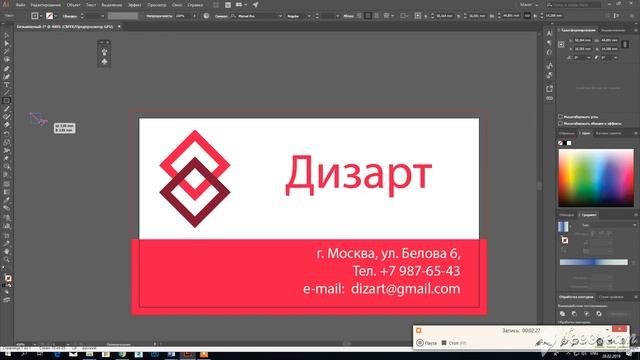Open the Окно menu
Image resolution: width=640 pixels, height=360 pixels.
coord(177,5)
